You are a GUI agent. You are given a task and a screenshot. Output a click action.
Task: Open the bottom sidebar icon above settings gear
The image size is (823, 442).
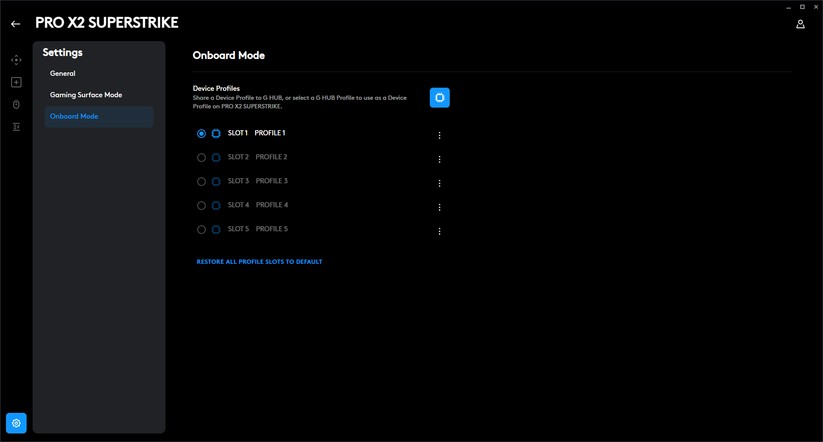coord(16,127)
